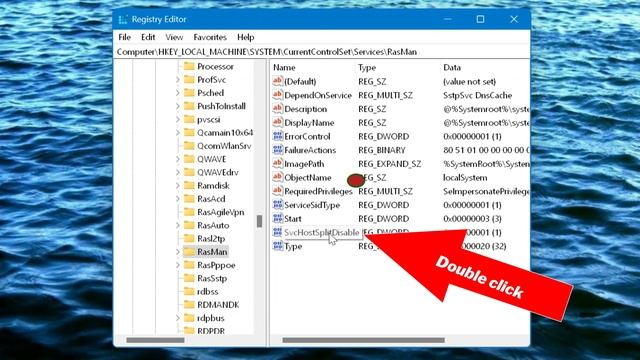Viewport: 640px width, 360px height.
Task: Expand the PushToInstall tree node
Action: click(178, 107)
